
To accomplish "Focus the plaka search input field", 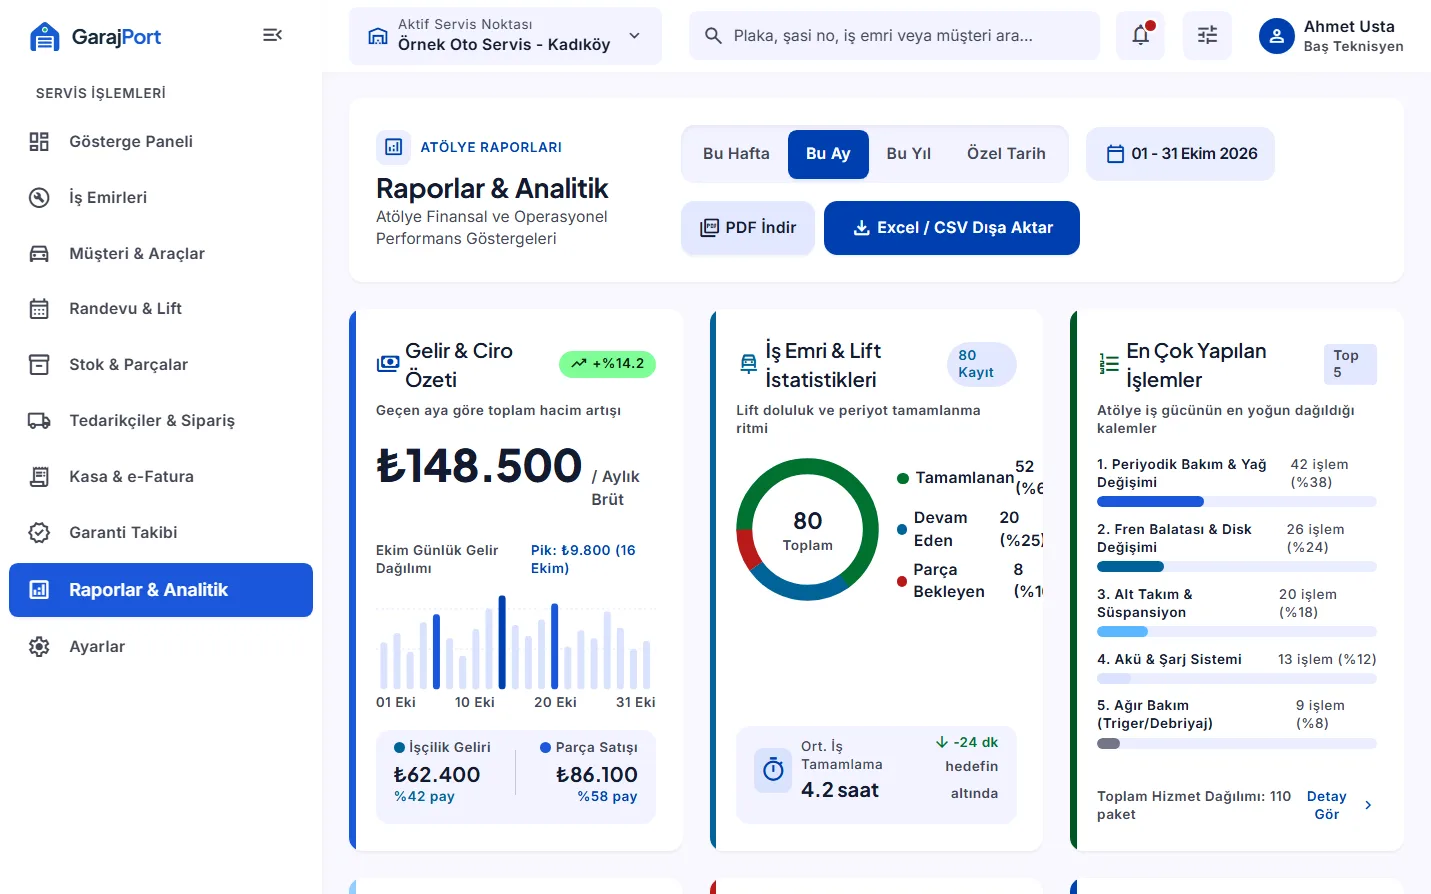I will coord(895,36).
